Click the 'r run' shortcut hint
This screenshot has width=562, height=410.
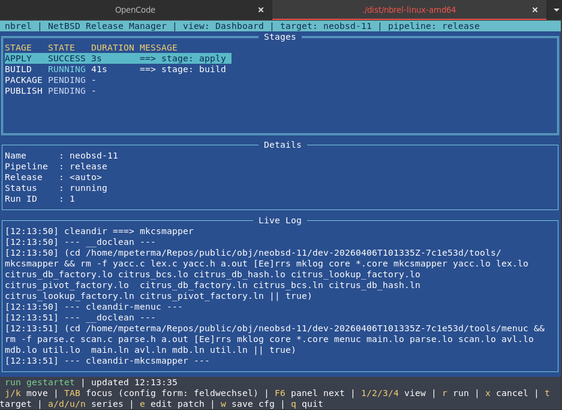coord(456,393)
